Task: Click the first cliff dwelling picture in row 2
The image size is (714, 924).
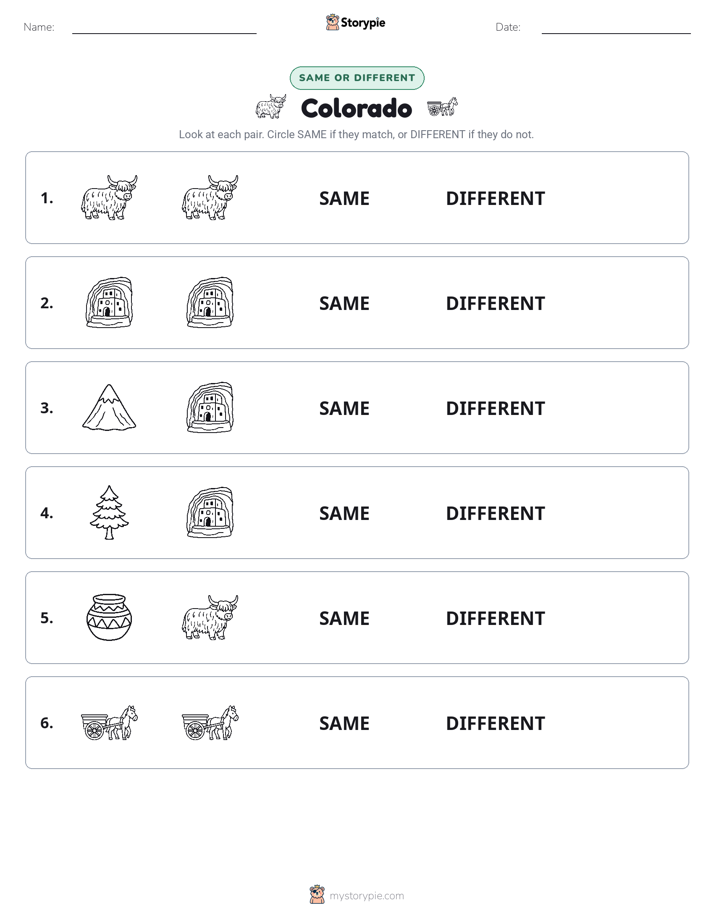Action: point(109,302)
